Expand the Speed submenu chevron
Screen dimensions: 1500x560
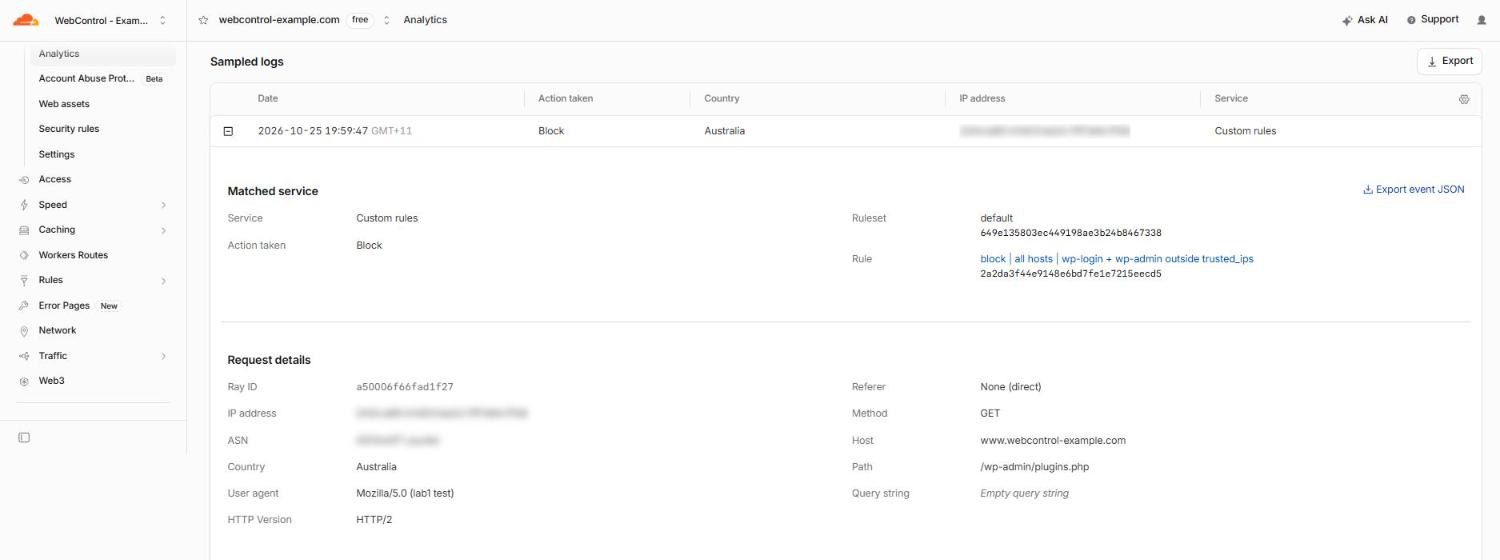pyautogui.click(x=163, y=205)
